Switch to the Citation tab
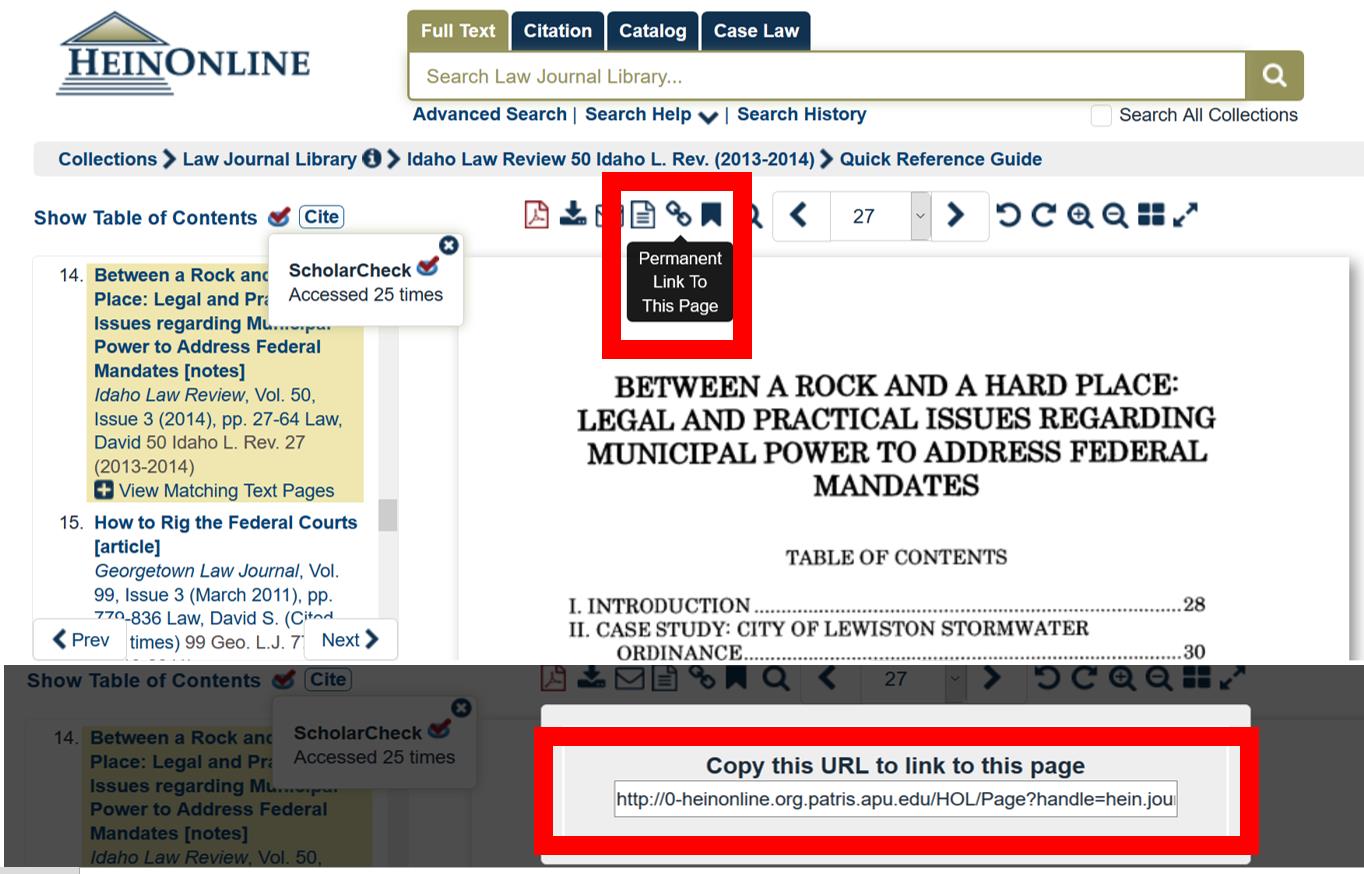This screenshot has width=1364, height=874. click(558, 31)
